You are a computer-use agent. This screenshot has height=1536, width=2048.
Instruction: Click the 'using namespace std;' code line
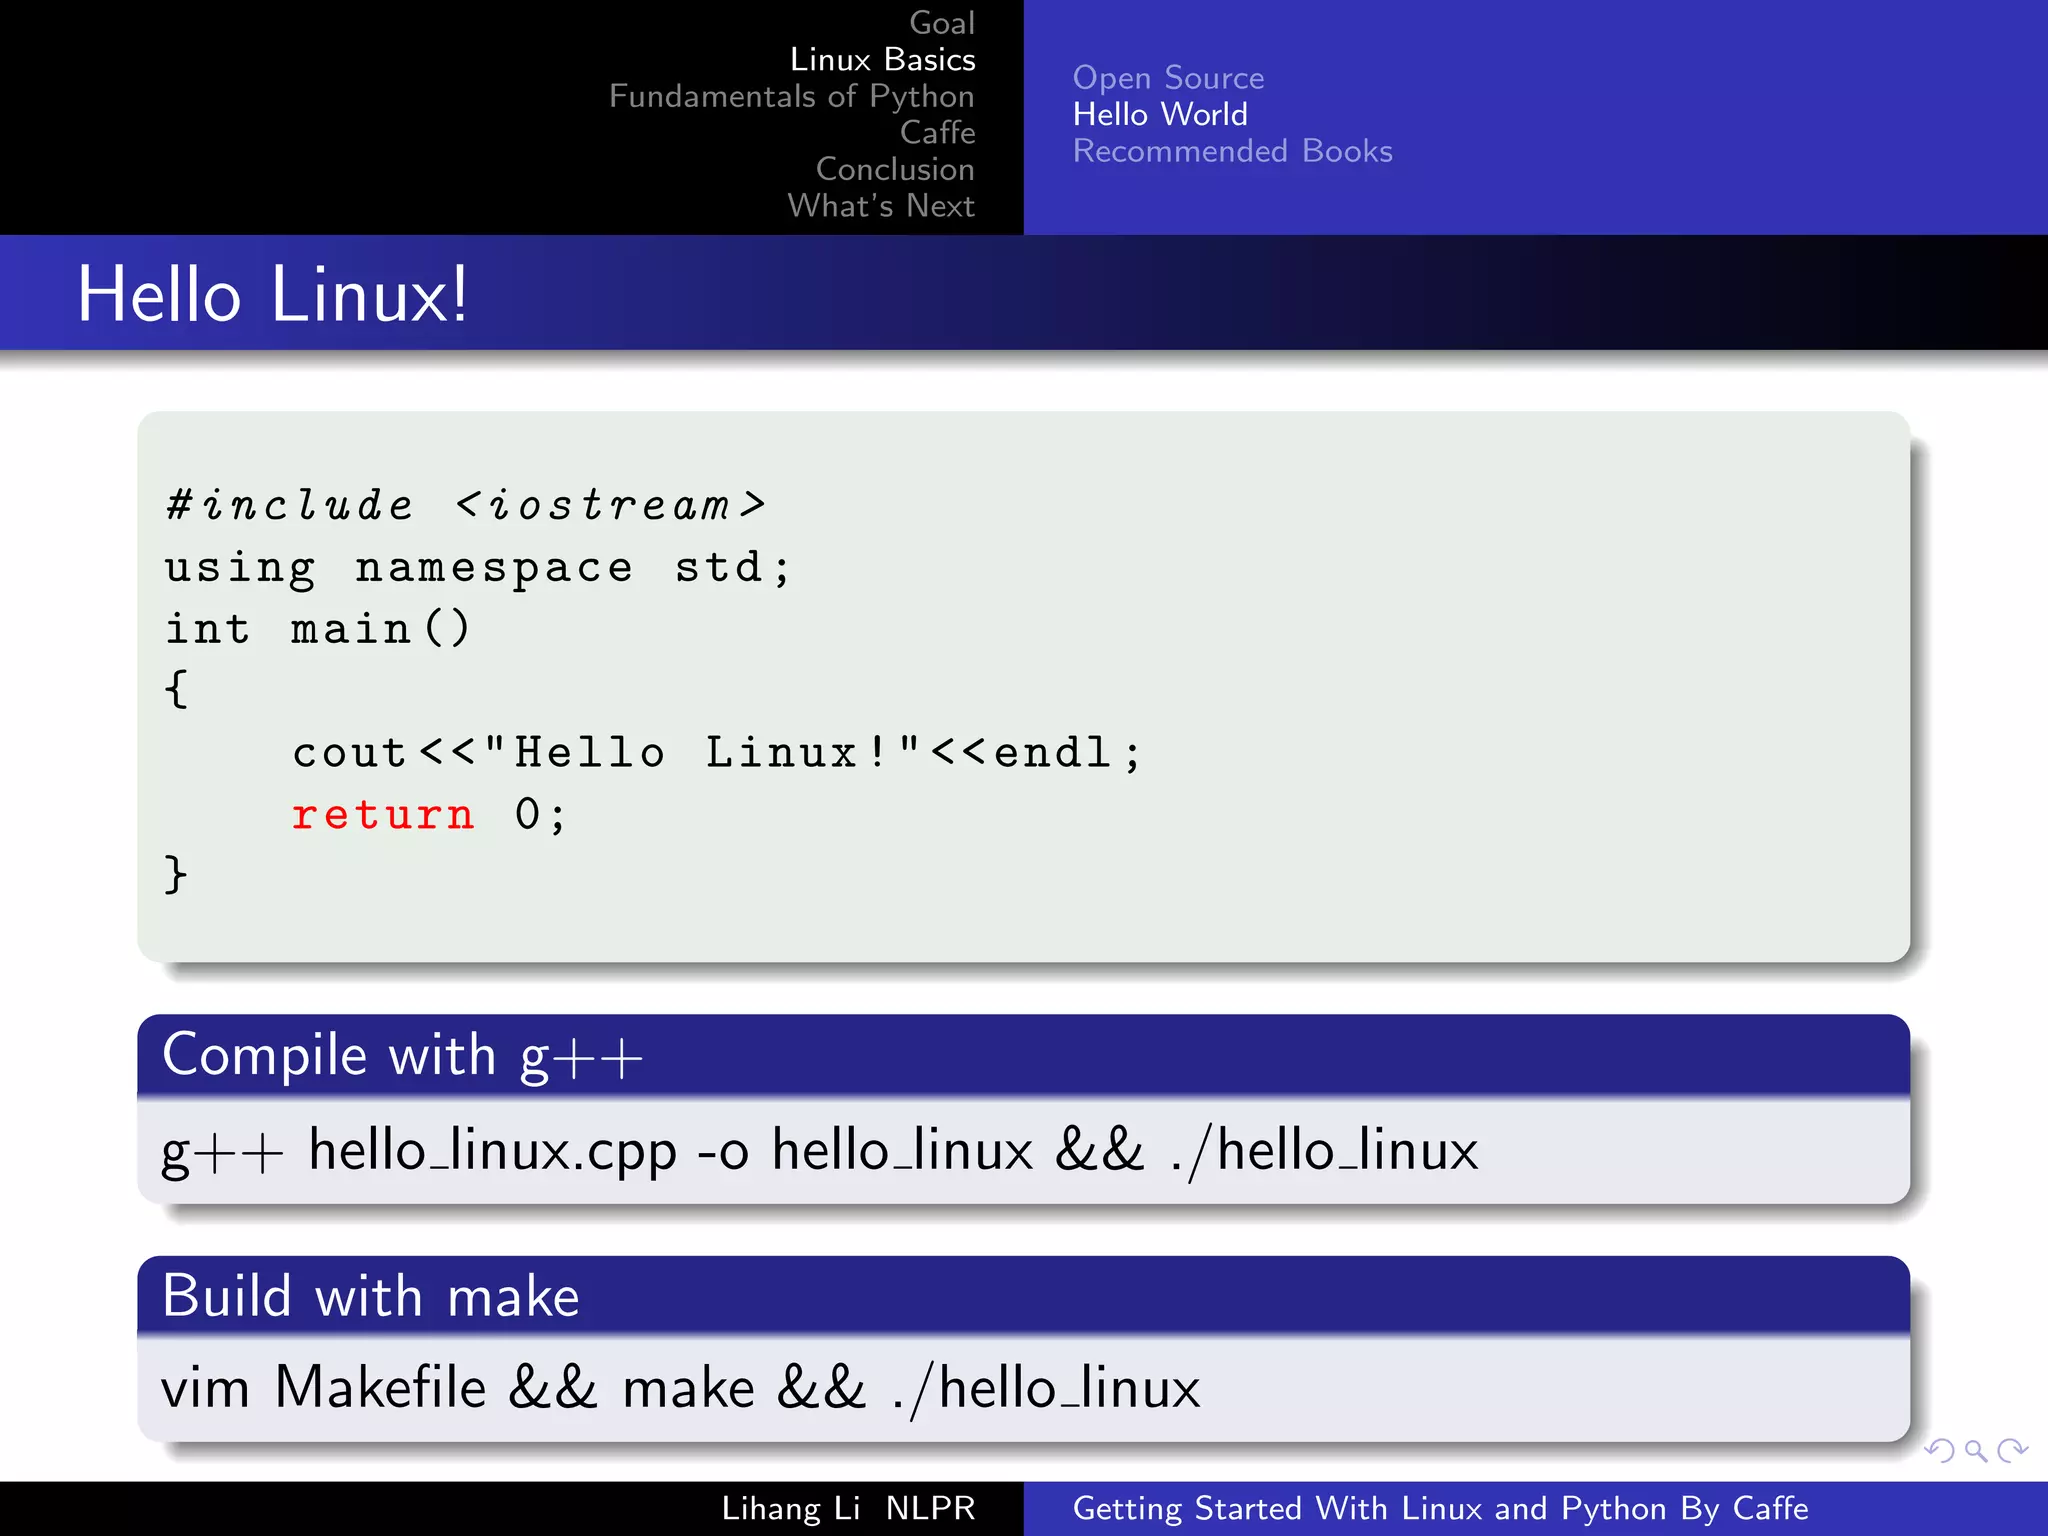(x=478, y=569)
